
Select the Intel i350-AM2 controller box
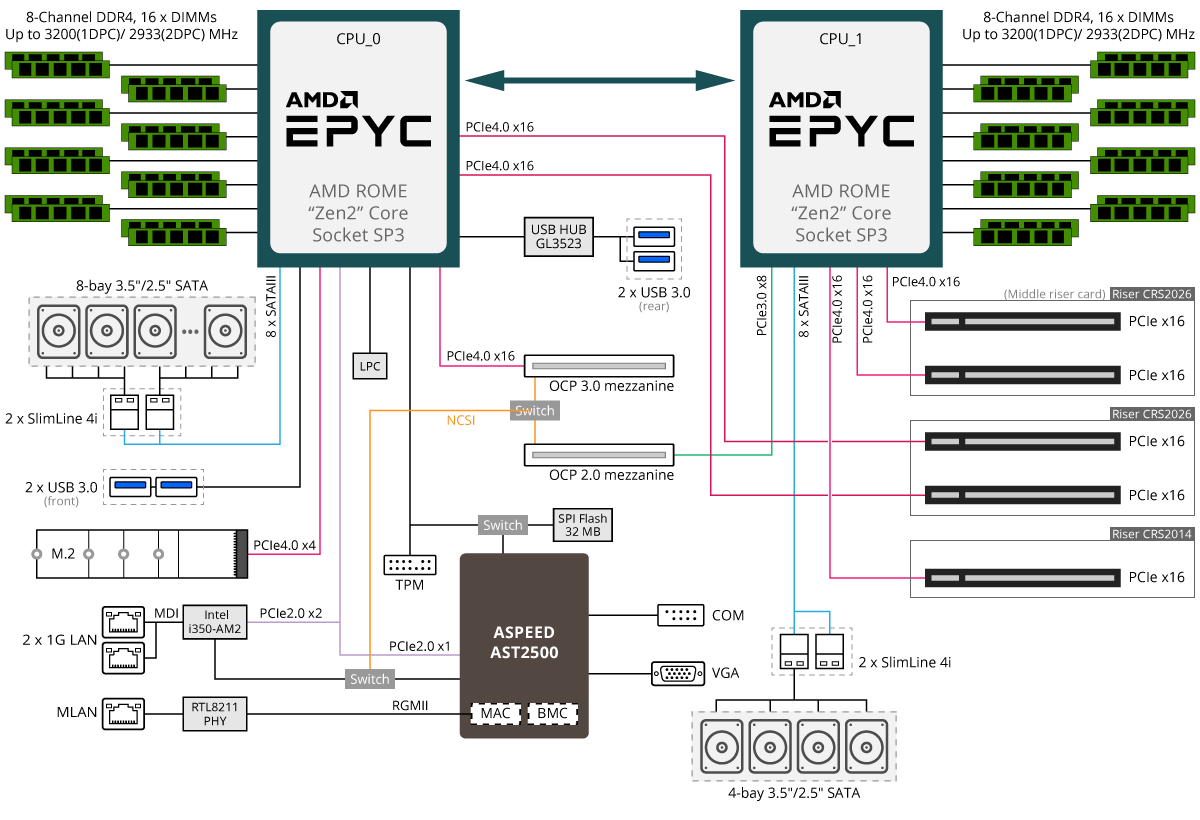[x=216, y=621]
